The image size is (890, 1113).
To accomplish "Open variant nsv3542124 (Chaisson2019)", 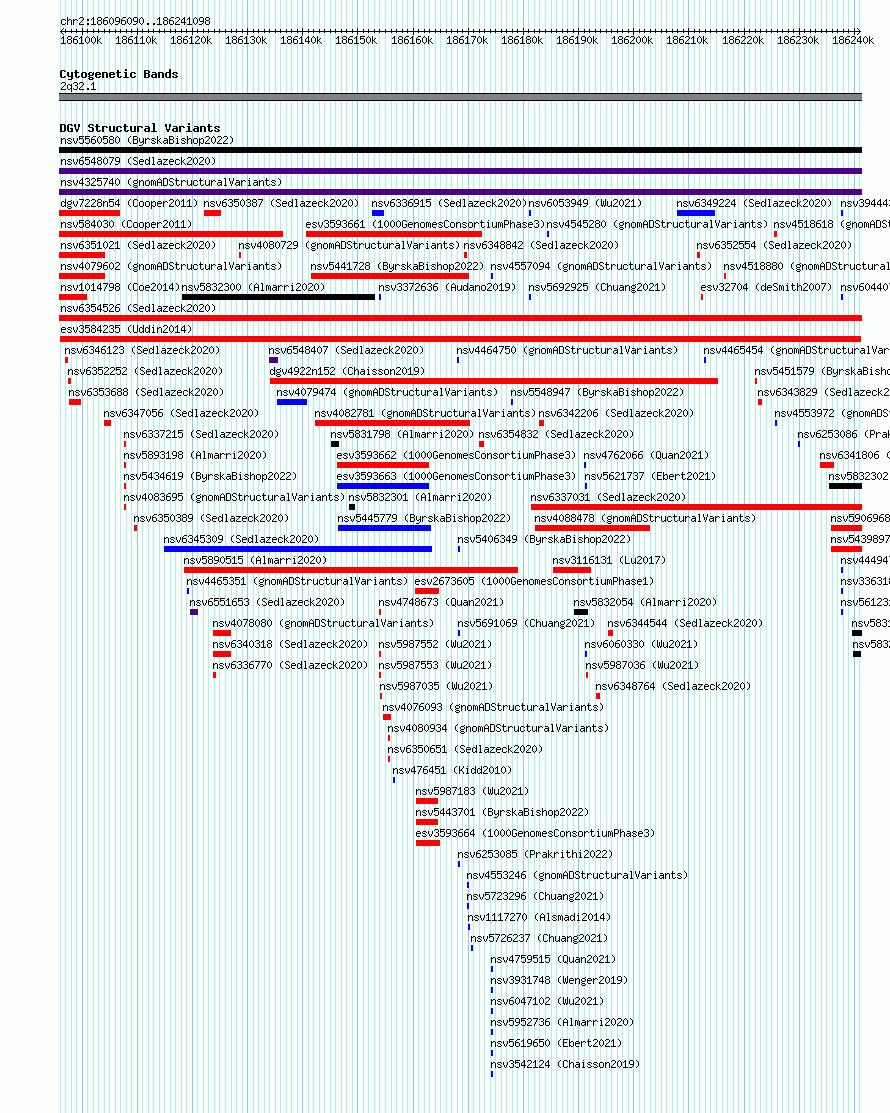I will [x=565, y=1064].
